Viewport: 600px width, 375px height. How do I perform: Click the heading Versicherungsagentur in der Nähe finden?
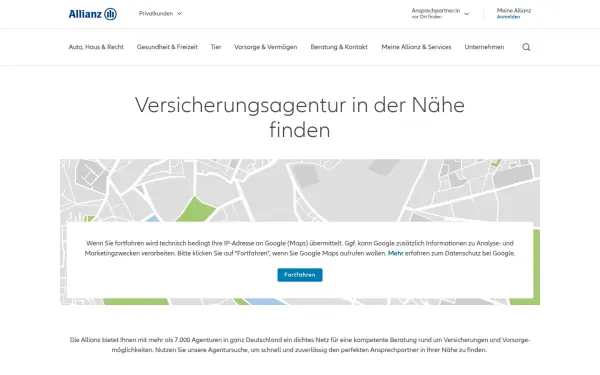[300, 117]
